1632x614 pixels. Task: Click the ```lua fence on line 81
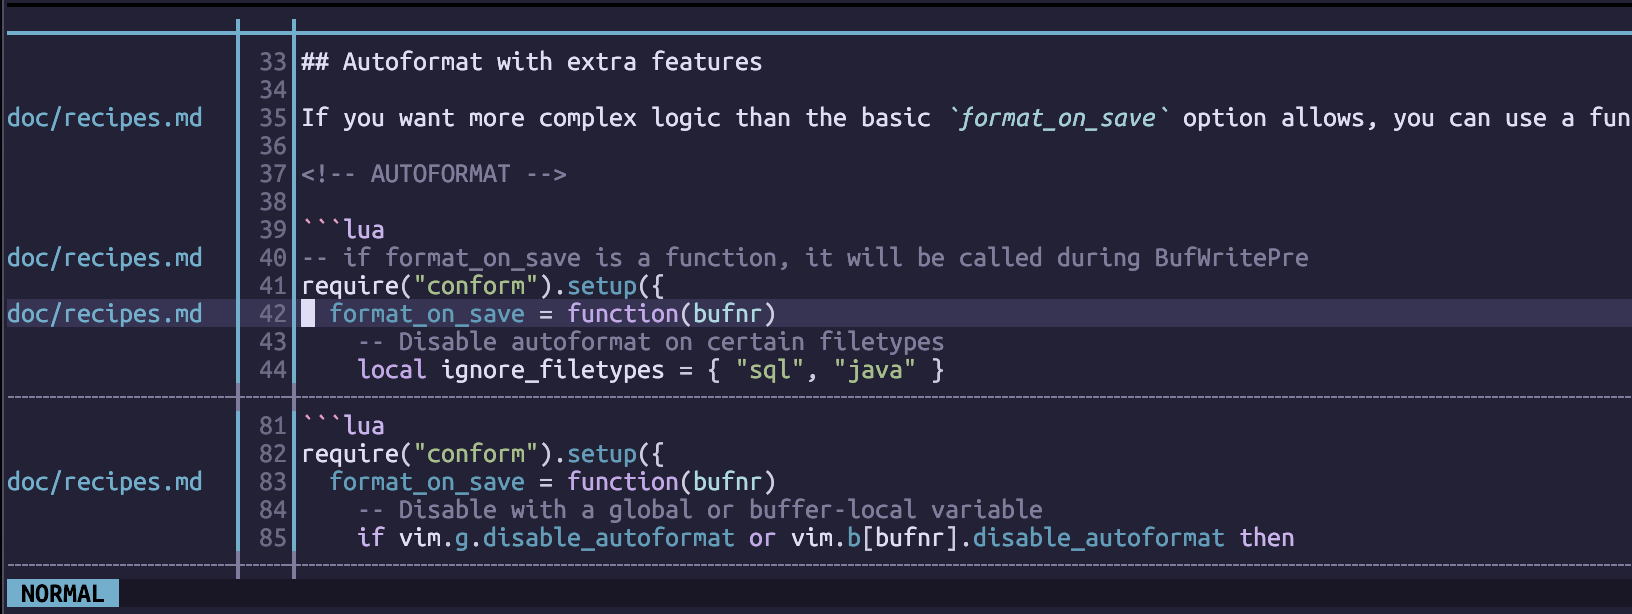[x=343, y=426]
